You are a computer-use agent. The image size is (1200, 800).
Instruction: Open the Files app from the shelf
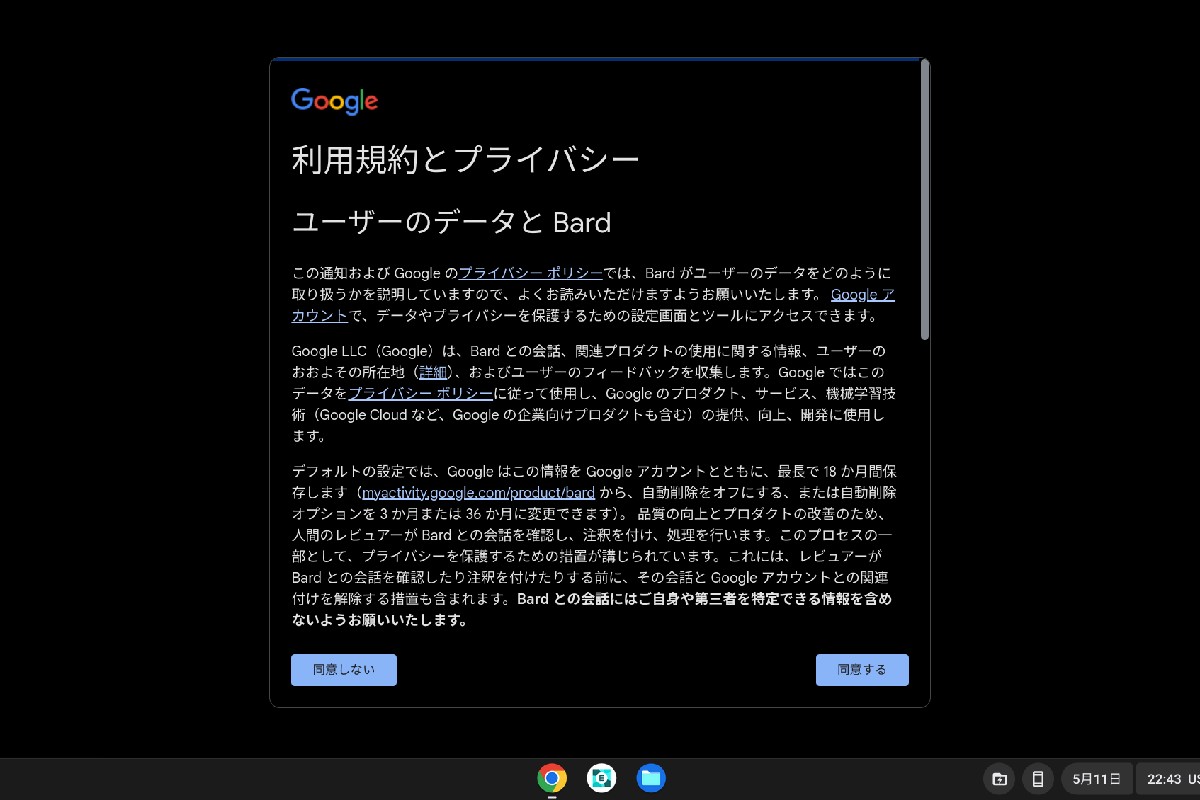pos(651,778)
